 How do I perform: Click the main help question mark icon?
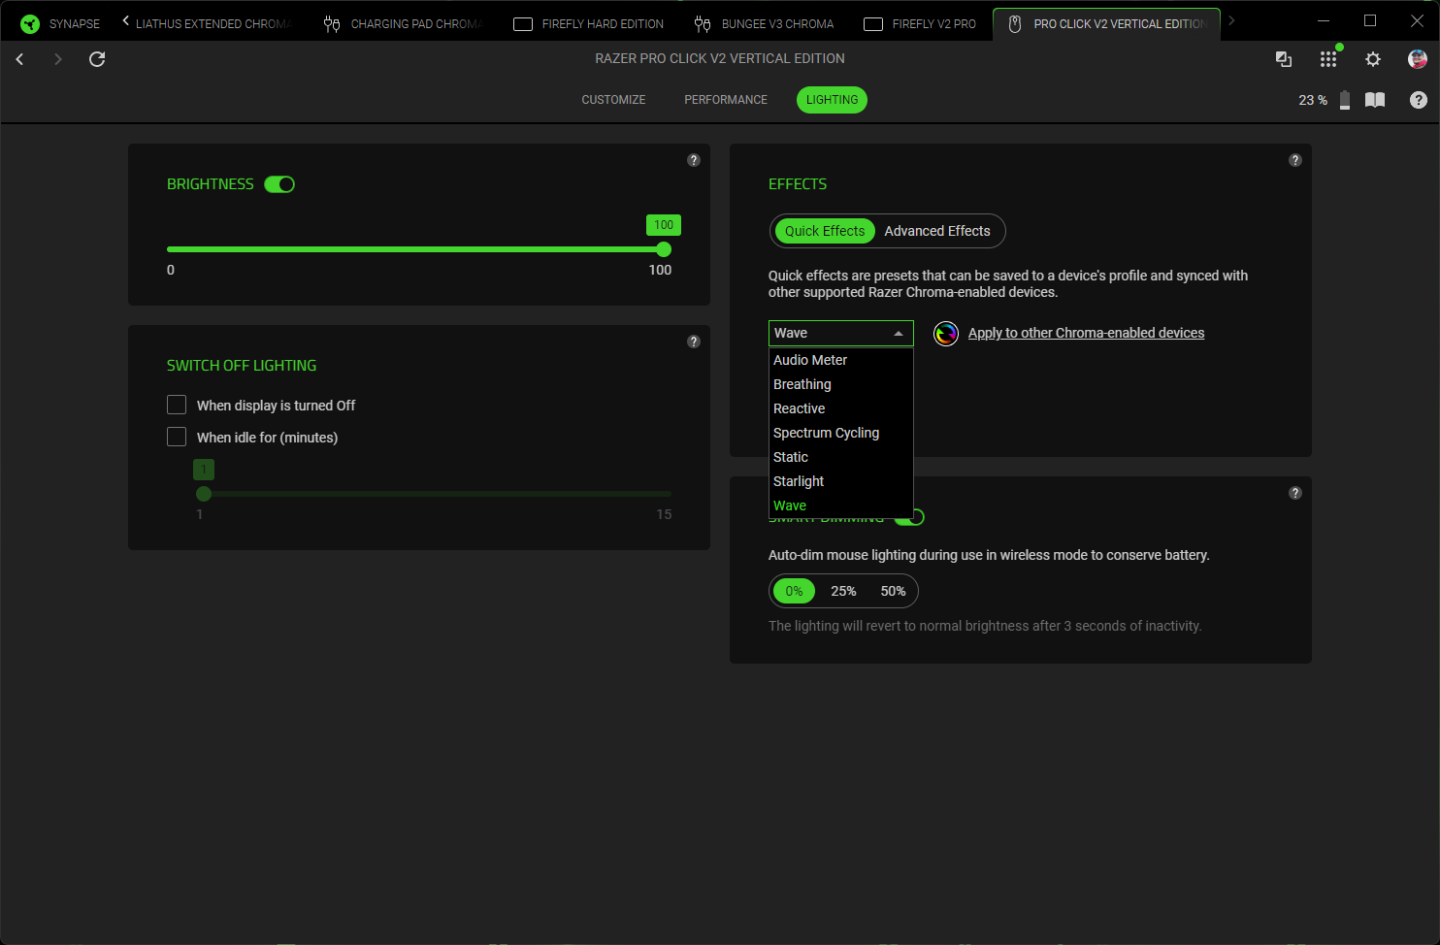tap(1418, 100)
